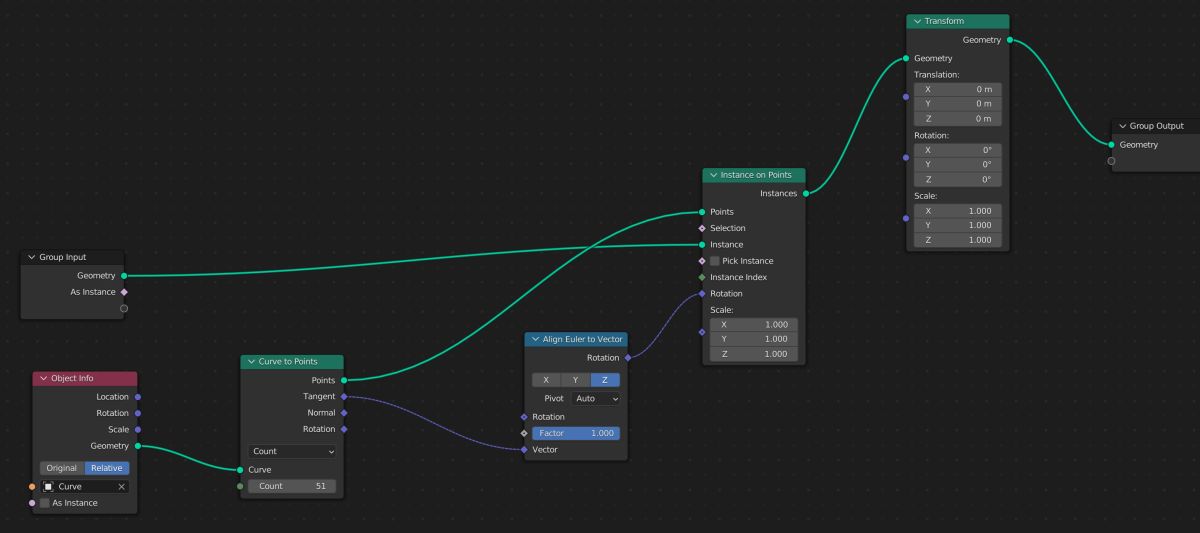The height and width of the screenshot is (533, 1200).
Task: Edit the Translation X field in Transform
Action: point(958,89)
